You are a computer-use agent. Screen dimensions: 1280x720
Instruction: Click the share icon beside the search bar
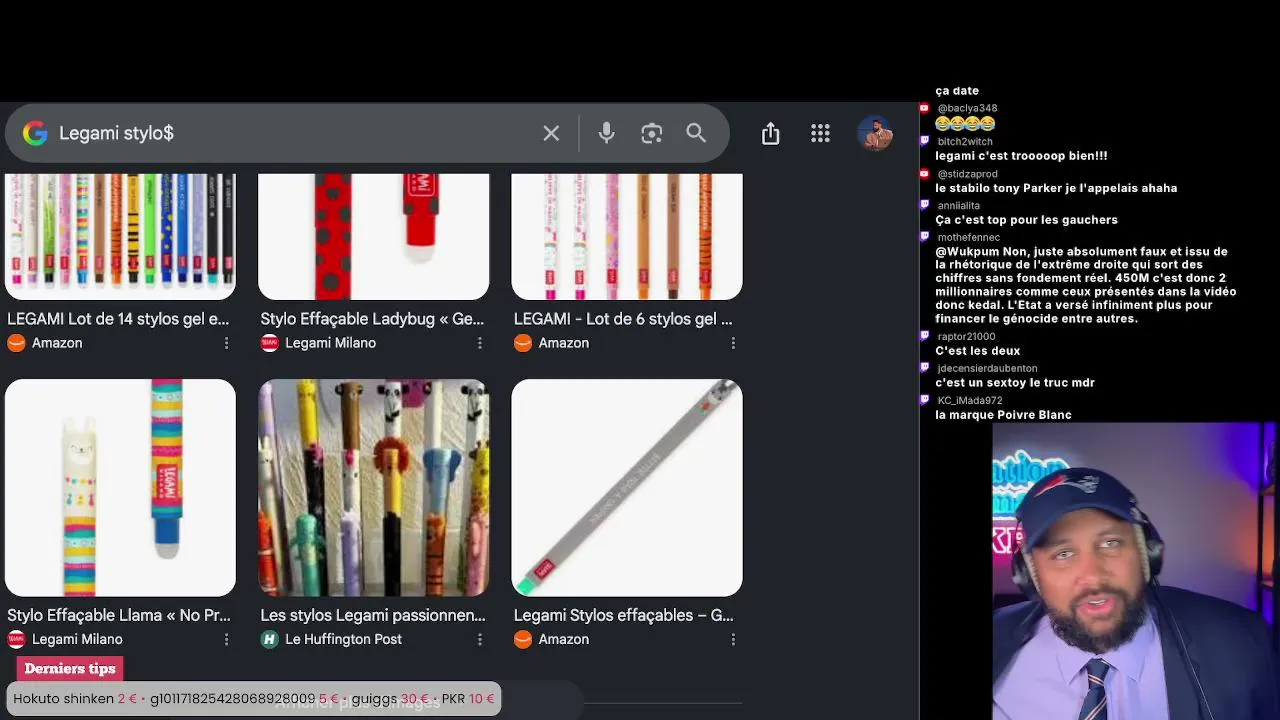click(x=770, y=133)
